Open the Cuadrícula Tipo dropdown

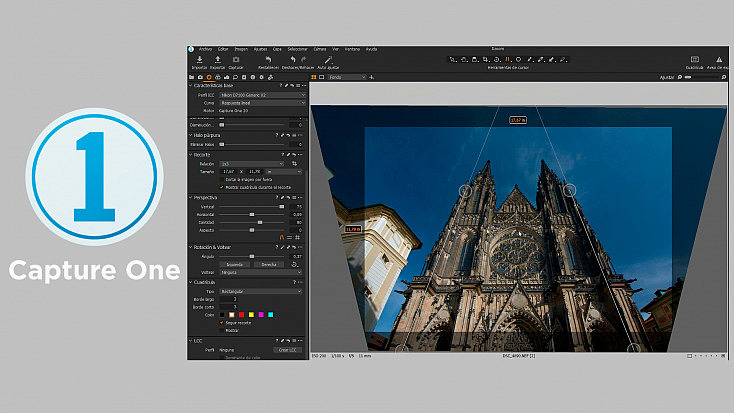point(260,291)
